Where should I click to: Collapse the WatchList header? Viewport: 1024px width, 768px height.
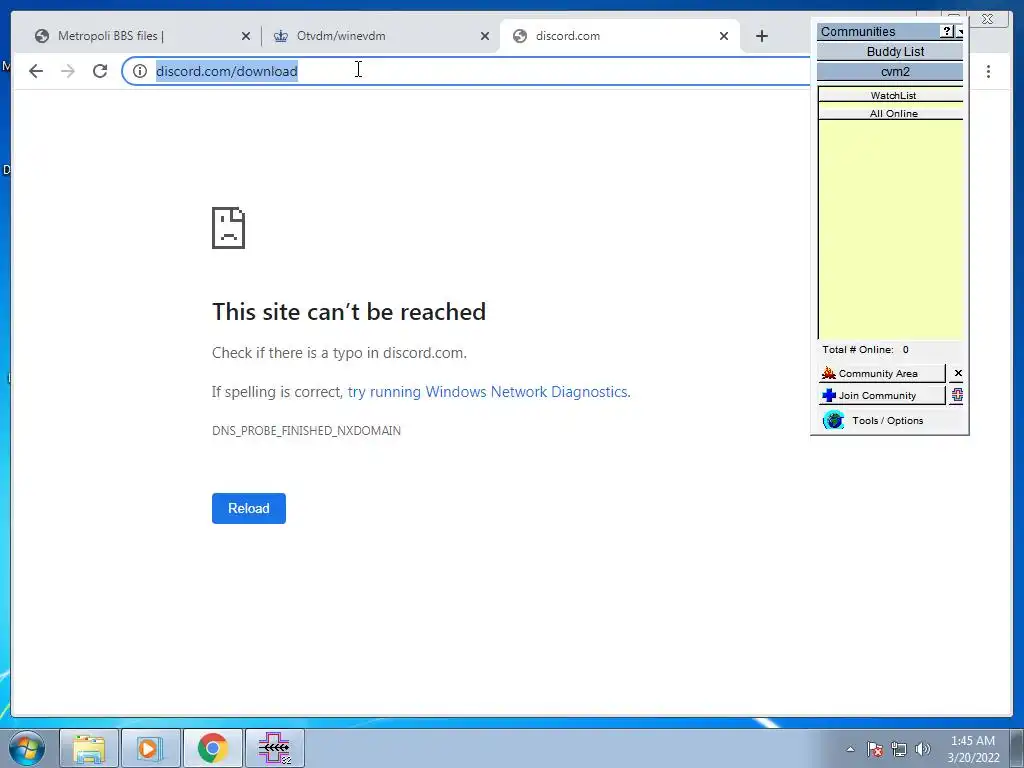click(891, 95)
